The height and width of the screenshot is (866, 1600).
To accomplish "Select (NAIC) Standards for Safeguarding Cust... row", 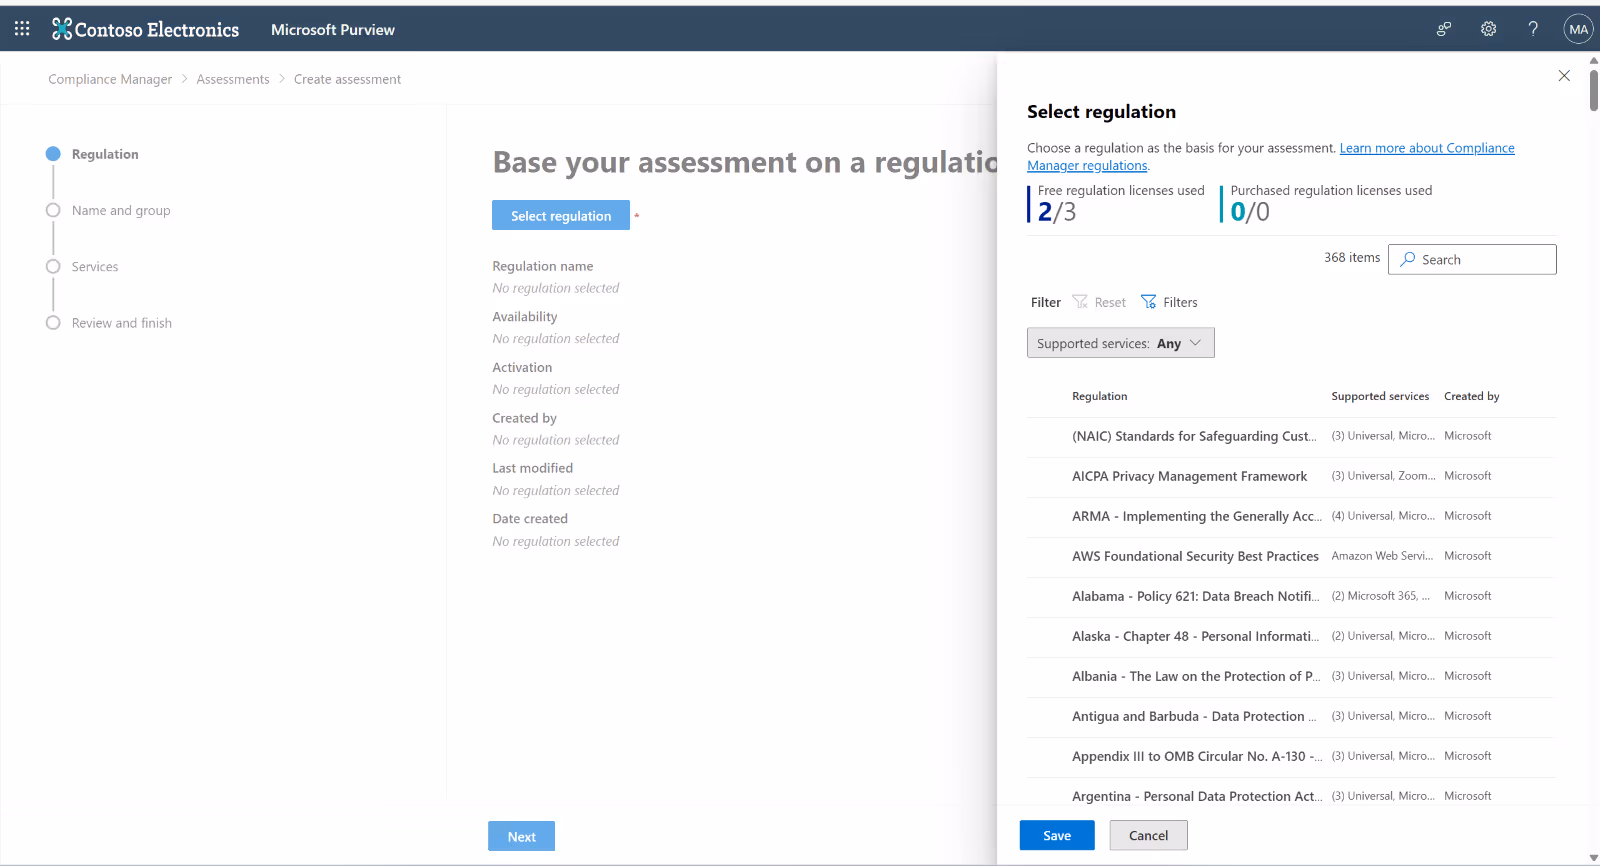I will point(1291,436).
